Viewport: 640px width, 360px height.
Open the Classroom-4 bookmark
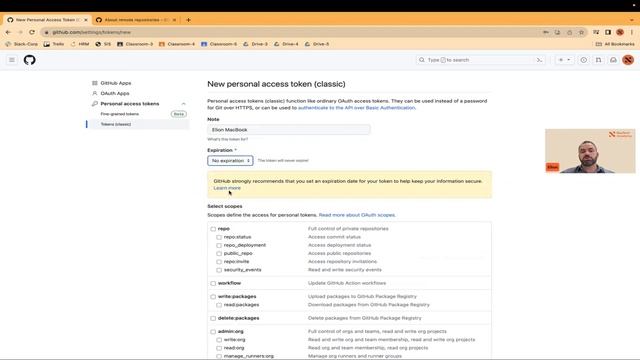(177, 44)
